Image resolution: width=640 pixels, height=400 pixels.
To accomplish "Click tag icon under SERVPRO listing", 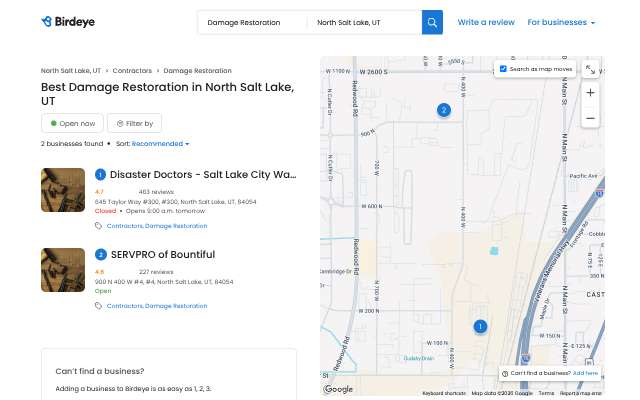I will (x=98, y=306).
